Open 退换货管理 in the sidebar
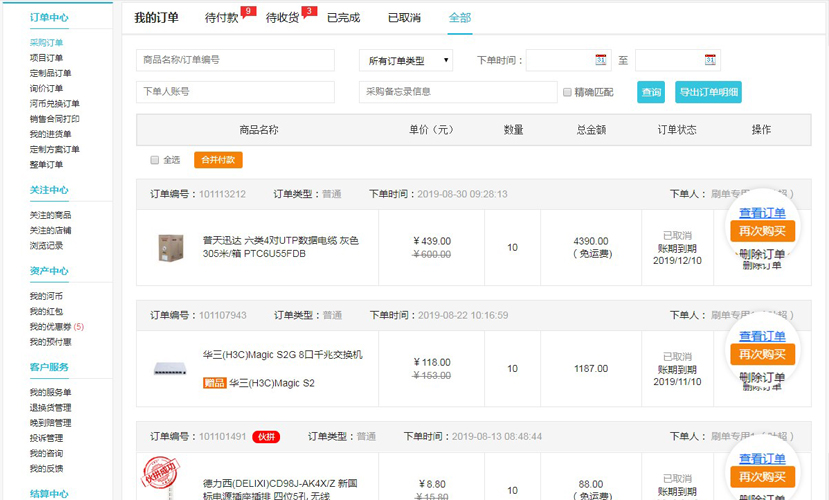 click(x=50, y=408)
